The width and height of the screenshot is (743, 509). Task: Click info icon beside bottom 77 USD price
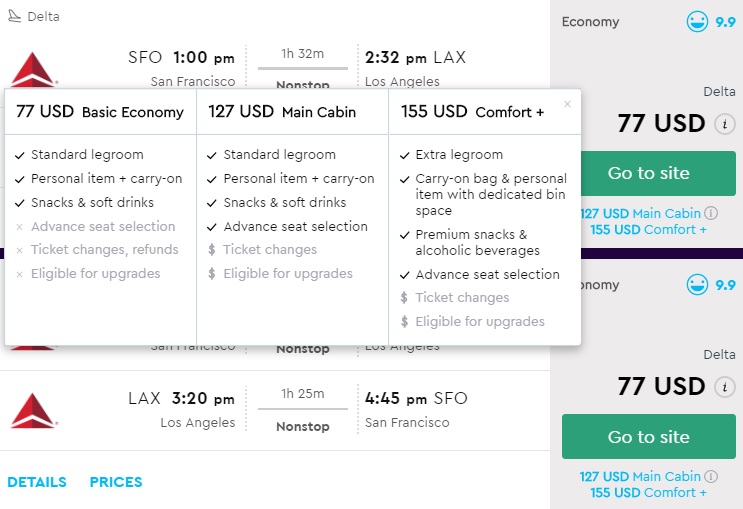point(725,388)
